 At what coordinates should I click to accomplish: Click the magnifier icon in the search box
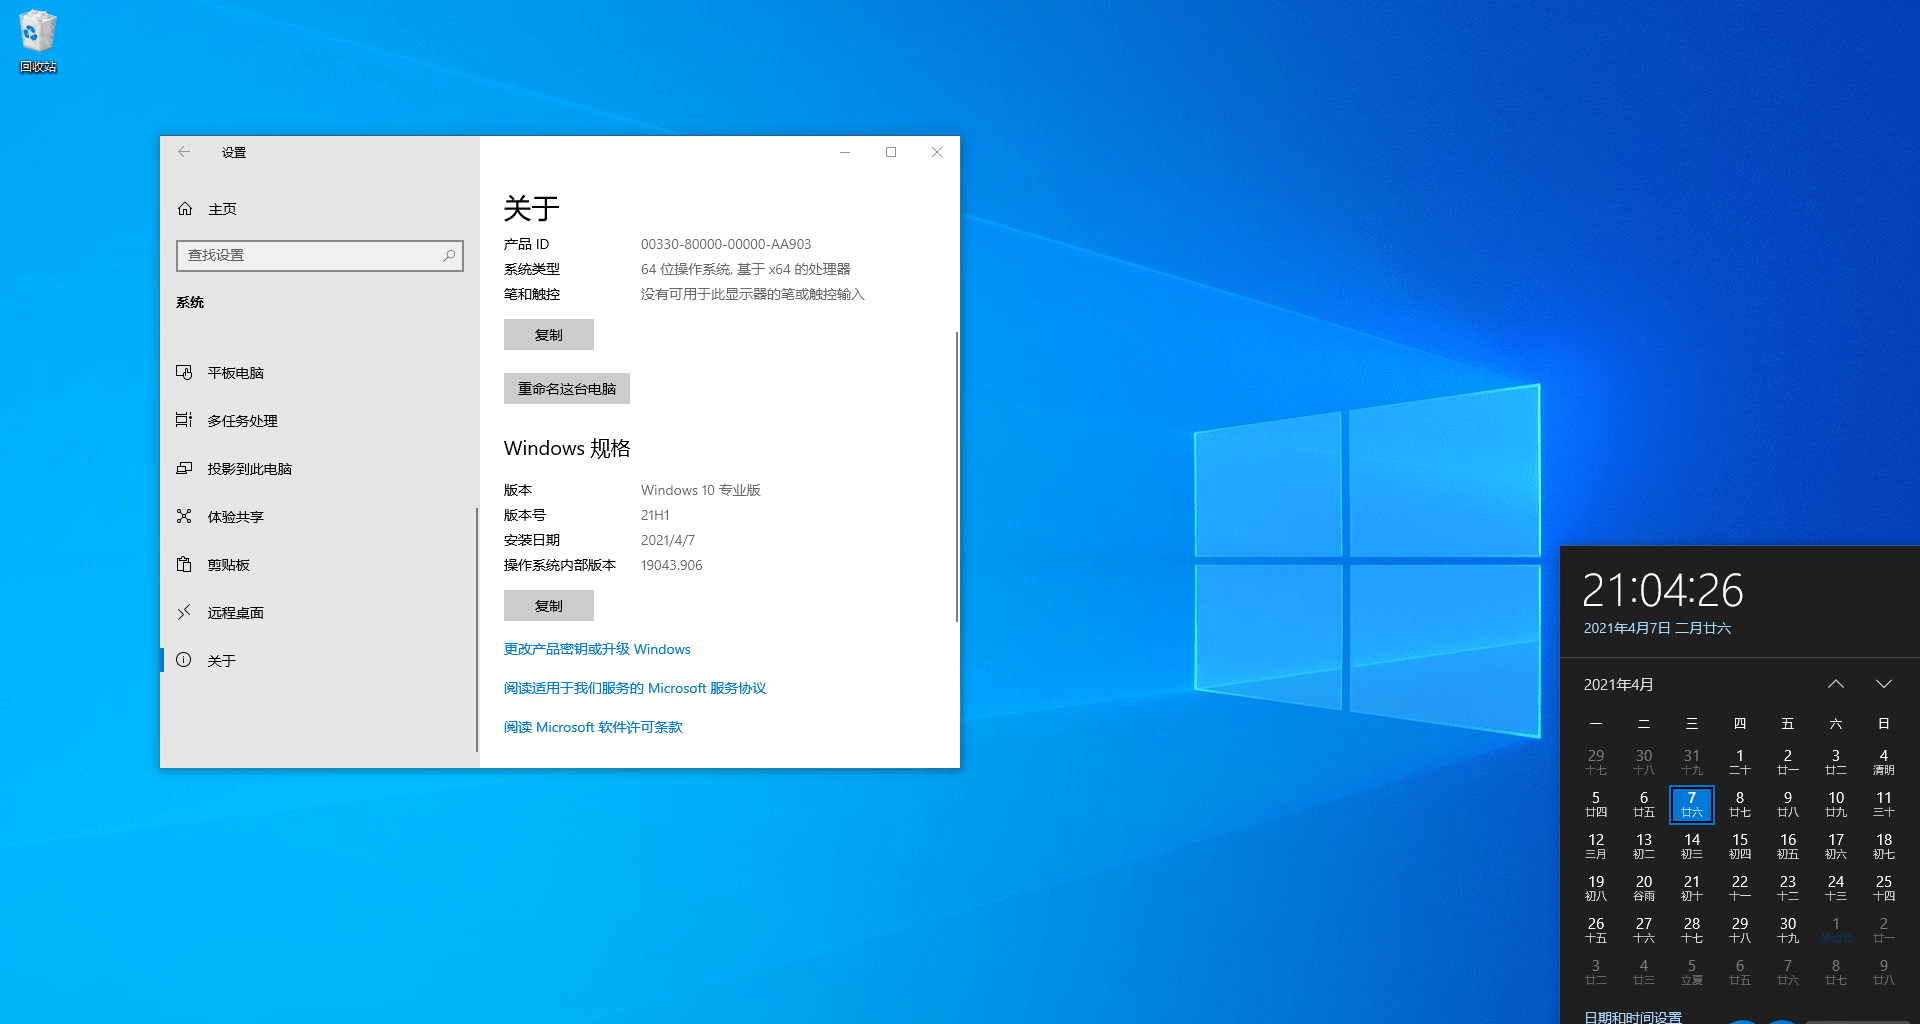(x=449, y=256)
